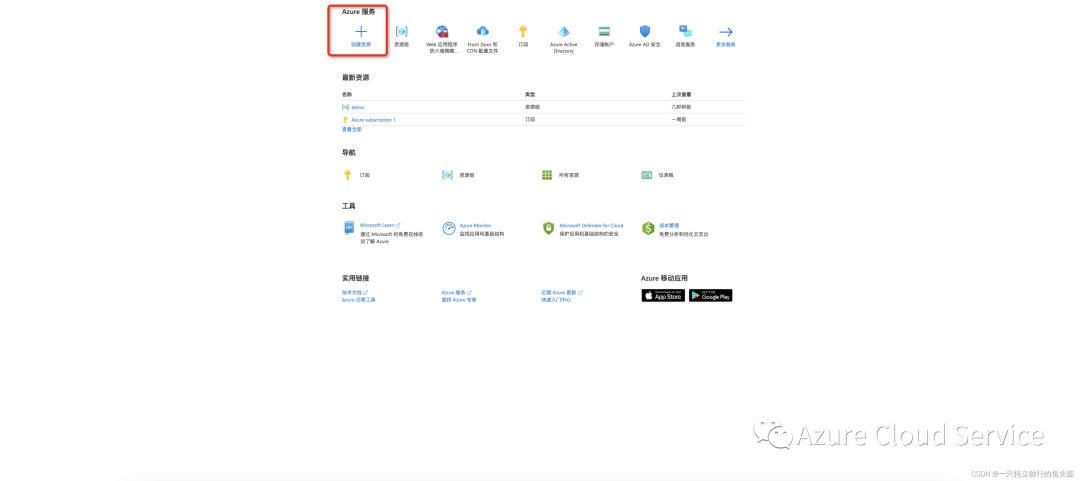Open Front Door 和 CDN 配置文件 service

(x=482, y=39)
